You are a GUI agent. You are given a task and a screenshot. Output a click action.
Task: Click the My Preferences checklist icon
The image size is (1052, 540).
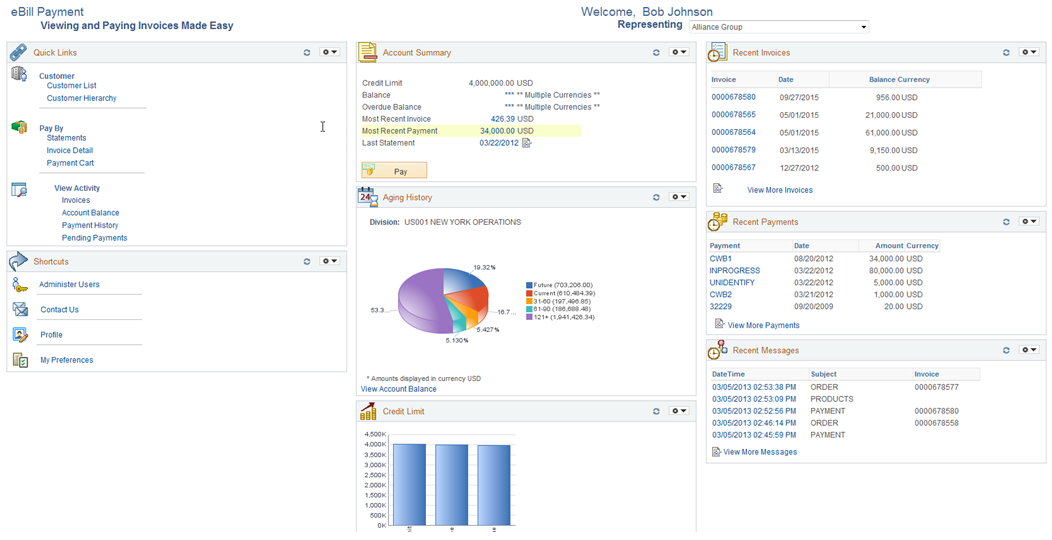20,360
